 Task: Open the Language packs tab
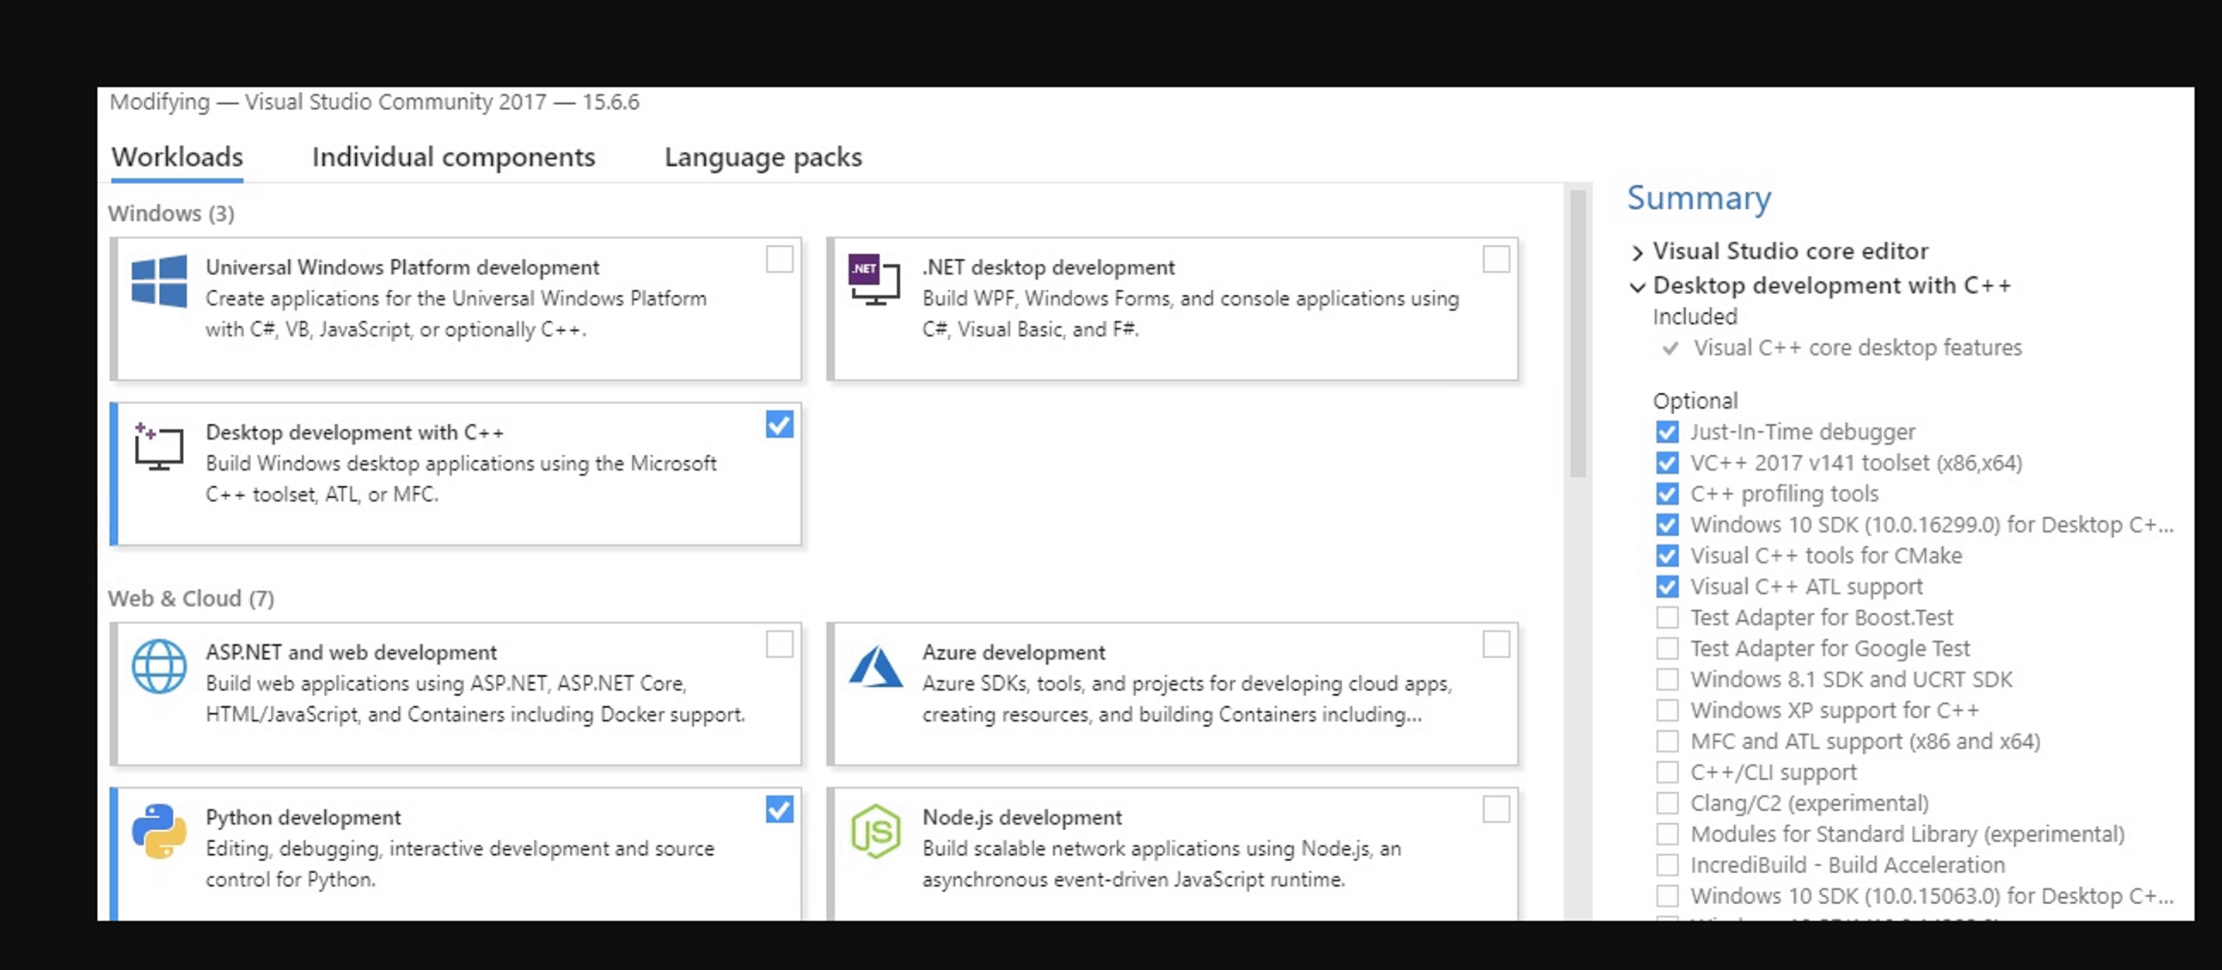763,157
